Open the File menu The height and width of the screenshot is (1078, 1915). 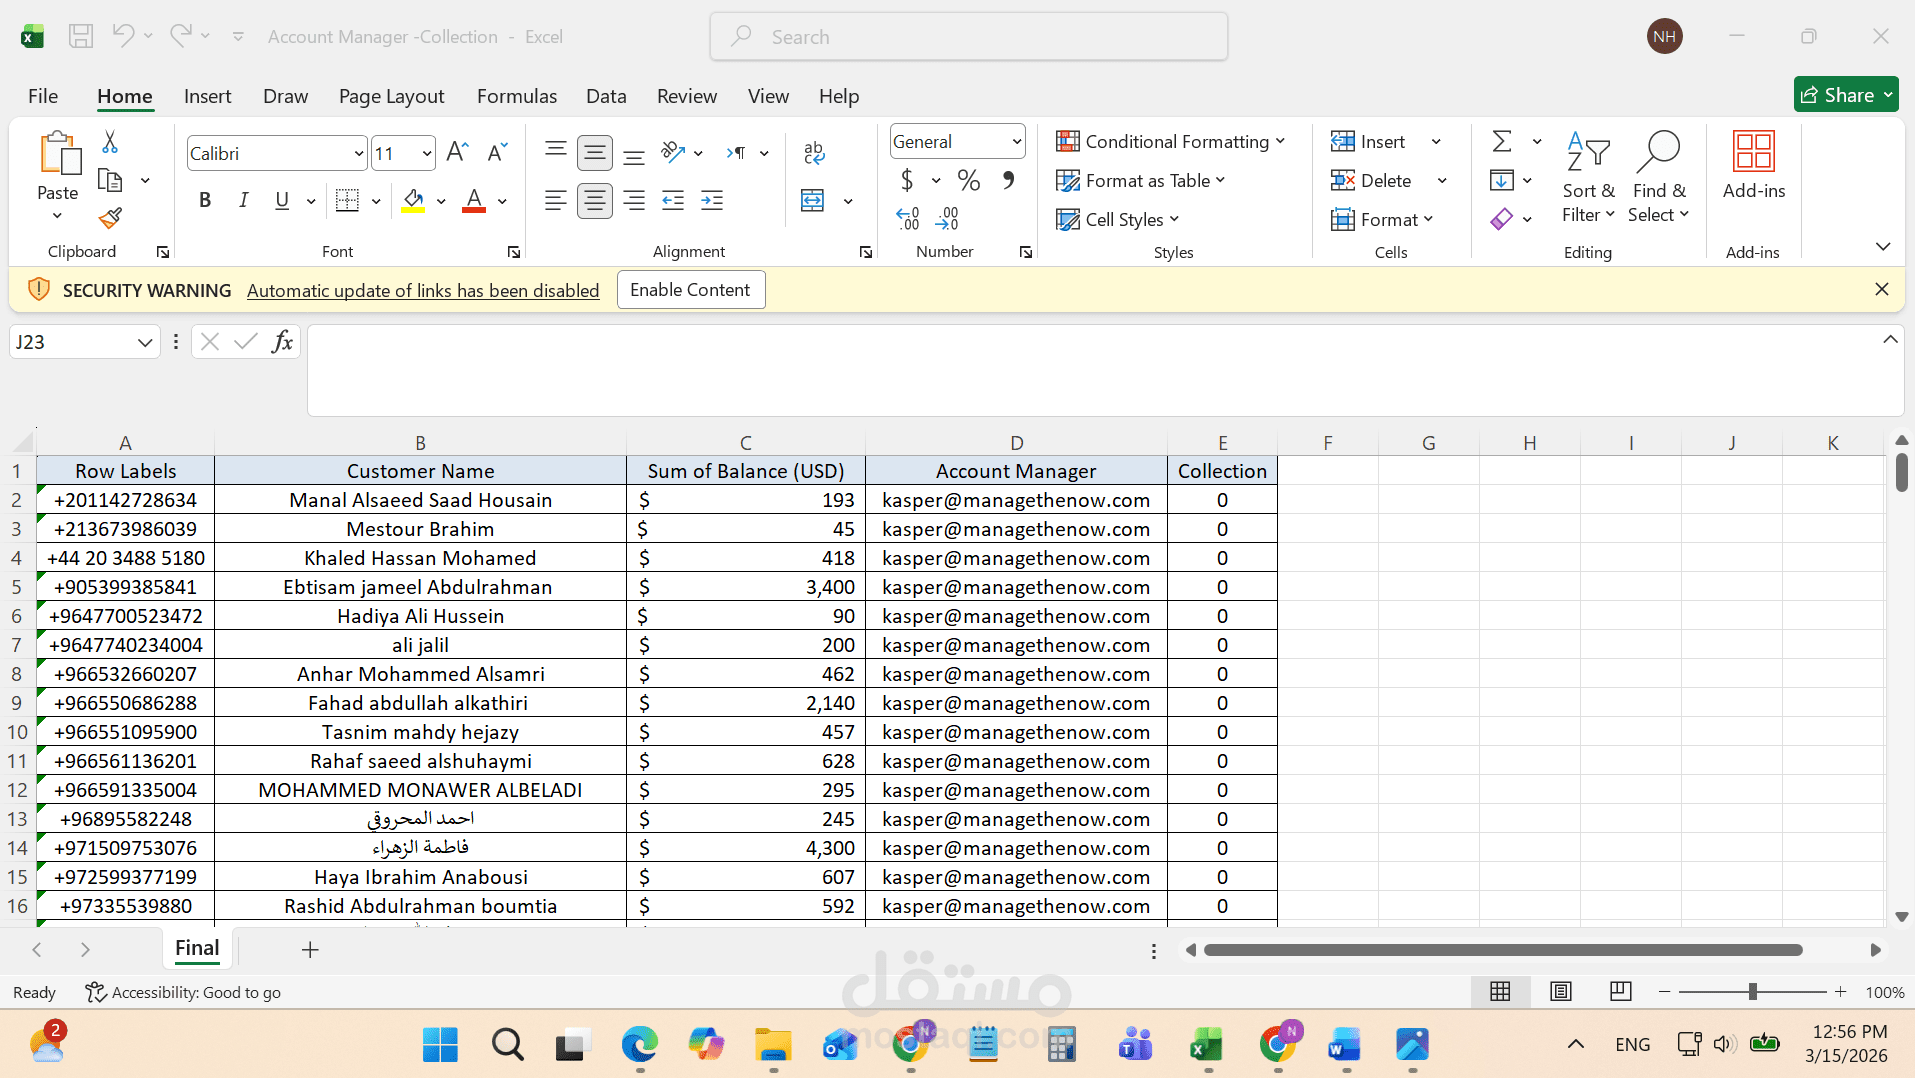[x=43, y=96]
